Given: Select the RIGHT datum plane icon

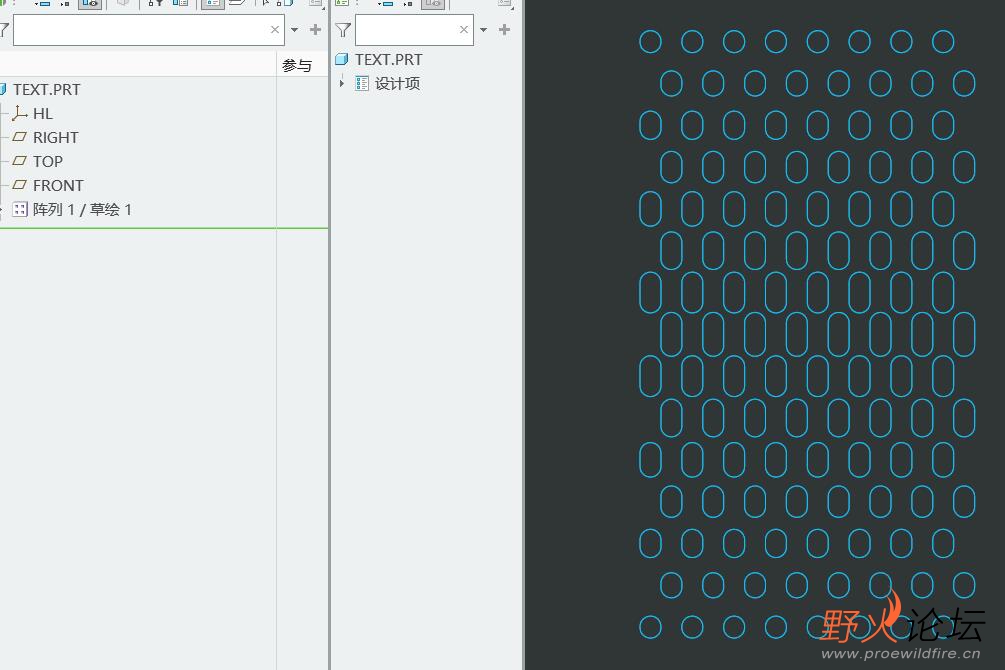Looking at the screenshot, I should (20, 137).
